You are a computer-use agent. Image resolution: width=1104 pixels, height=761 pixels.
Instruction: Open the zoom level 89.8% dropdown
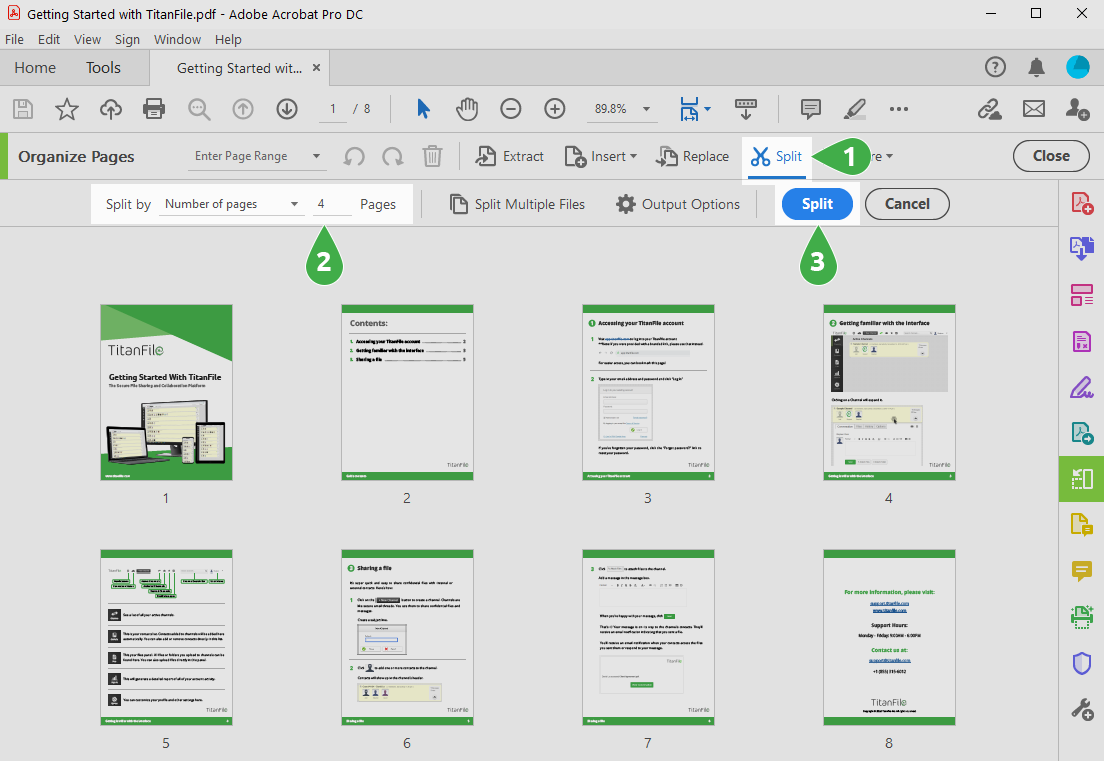[622, 109]
